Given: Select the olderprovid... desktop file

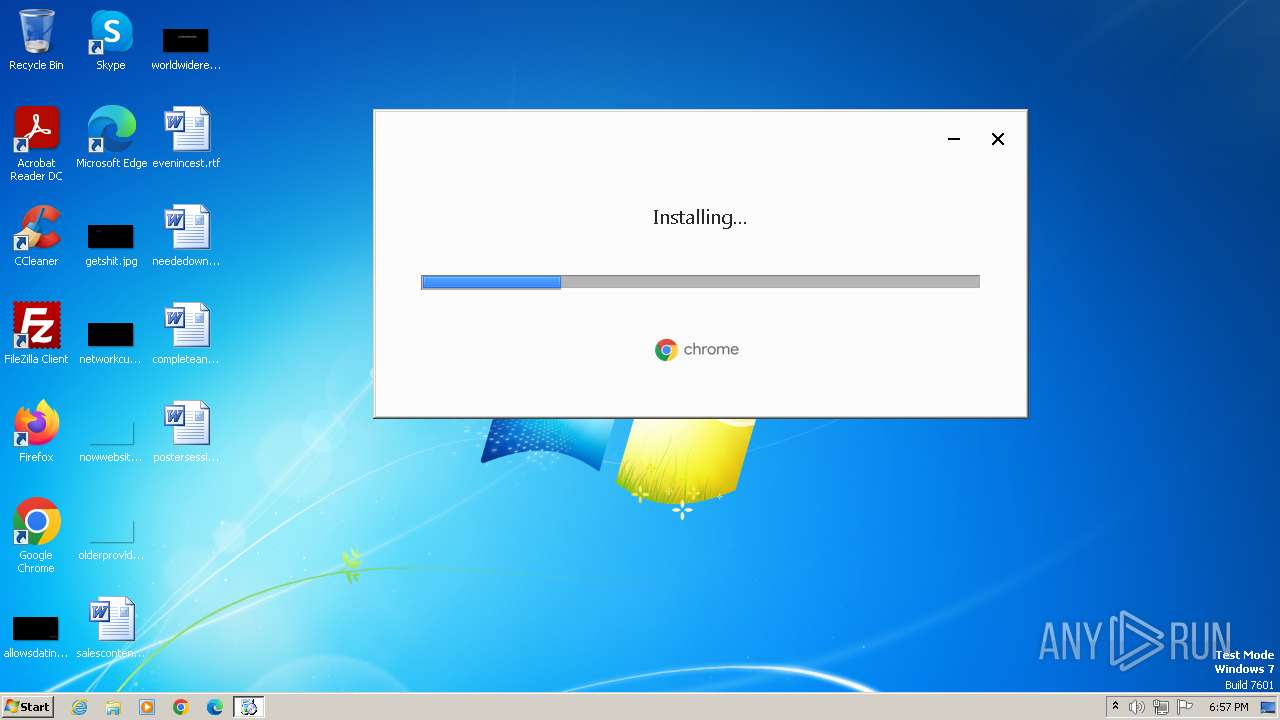Looking at the screenshot, I should (111, 538).
